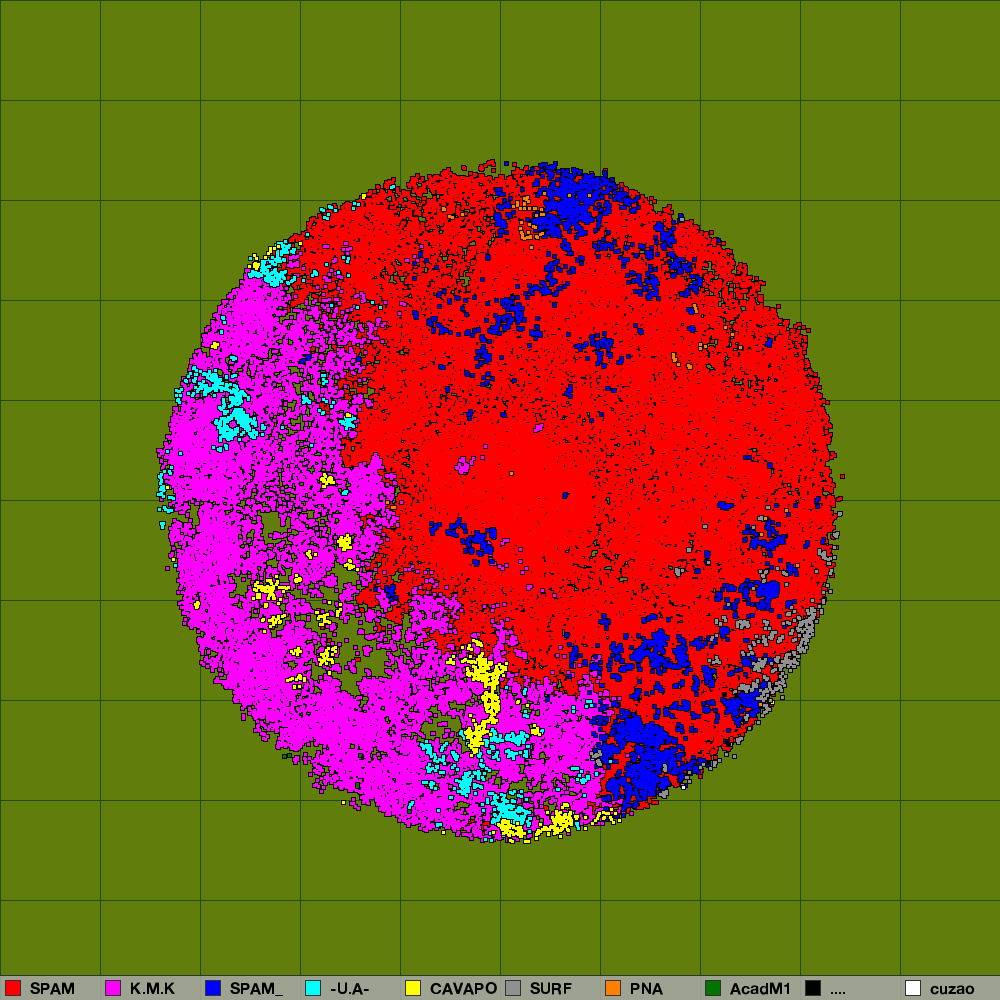Click the '-U.A-' legend label text

[349, 989]
